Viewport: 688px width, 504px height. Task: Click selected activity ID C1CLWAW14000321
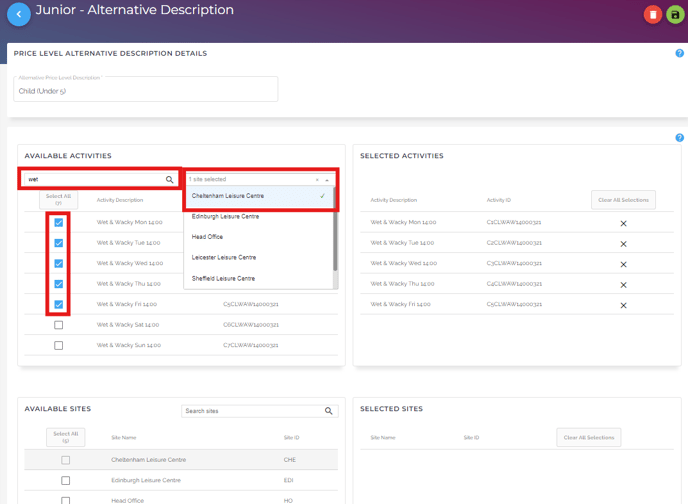(514, 222)
